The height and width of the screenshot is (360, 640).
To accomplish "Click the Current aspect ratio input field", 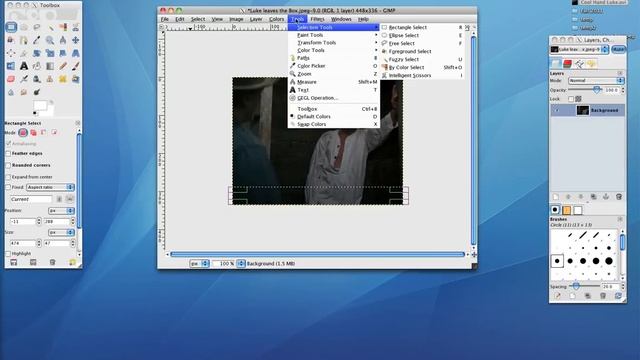I will point(31,199).
